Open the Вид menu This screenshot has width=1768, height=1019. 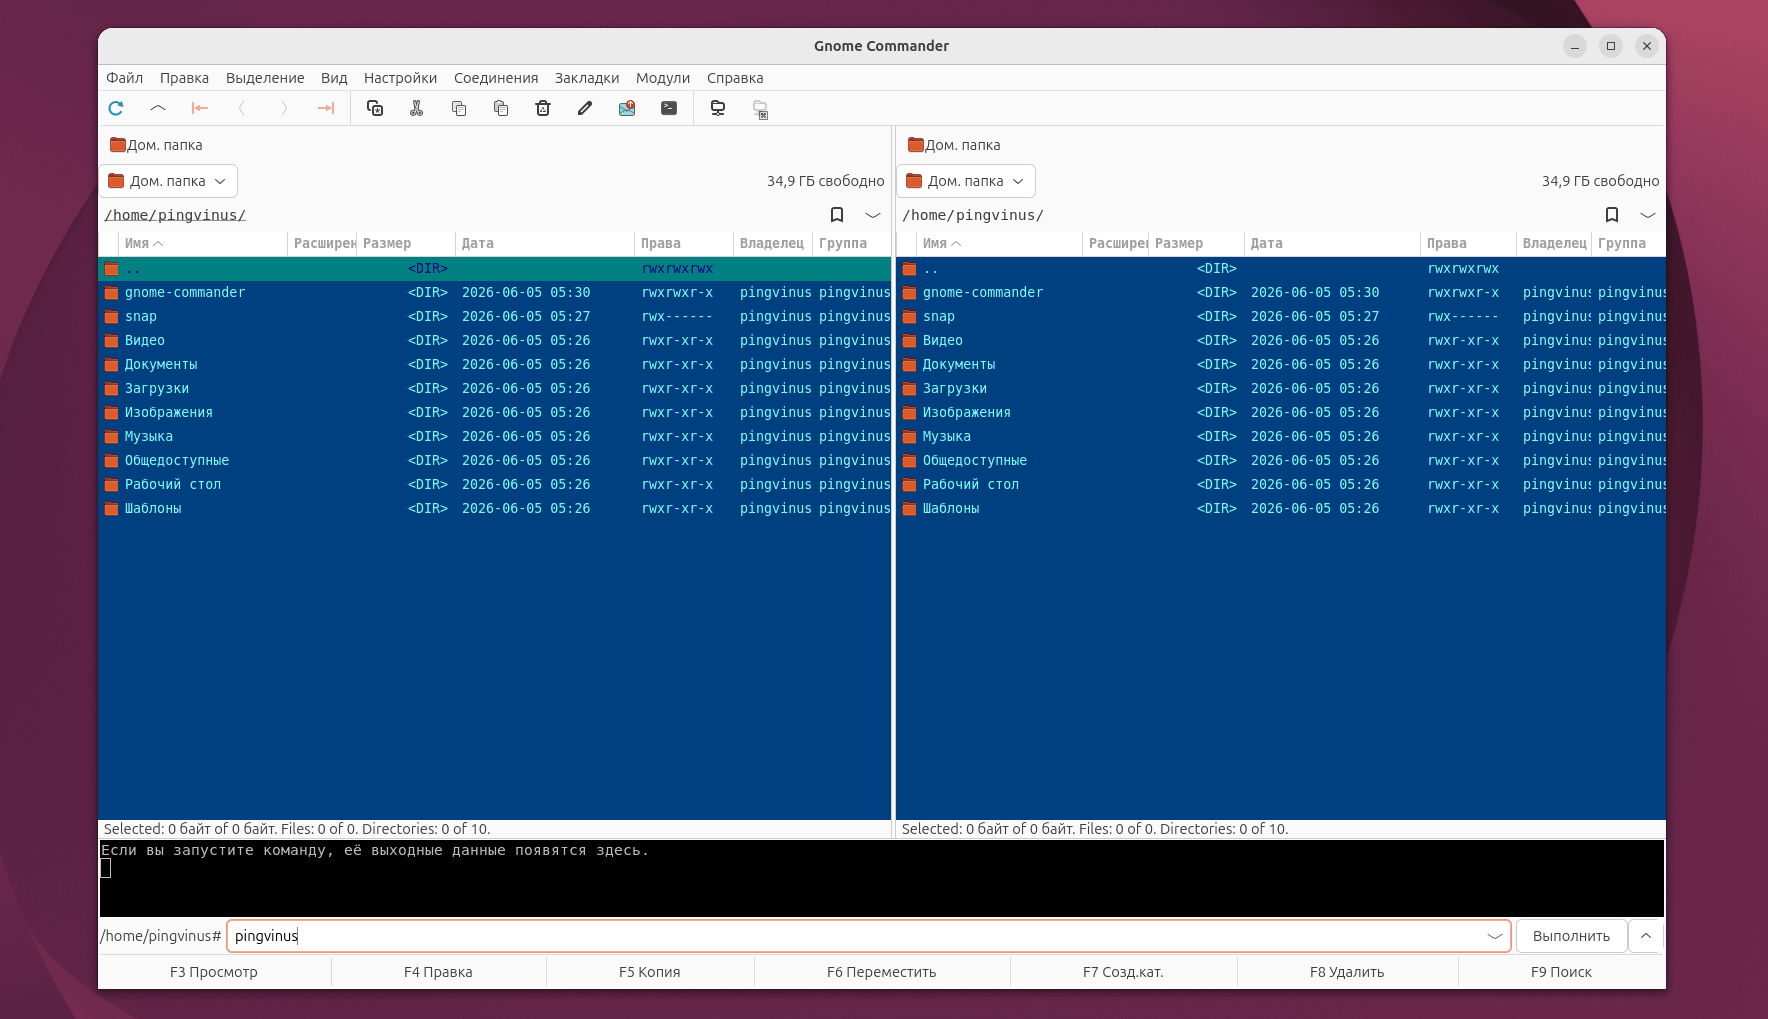tap(334, 78)
